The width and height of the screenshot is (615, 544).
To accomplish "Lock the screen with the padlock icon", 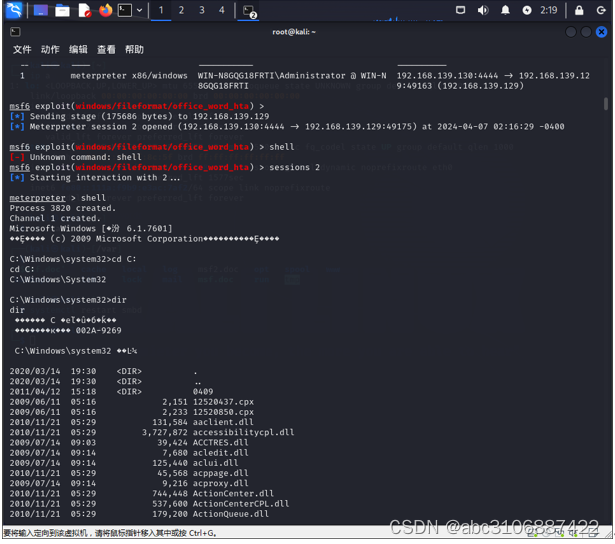I will pyautogui.click(x=579, y=10).
